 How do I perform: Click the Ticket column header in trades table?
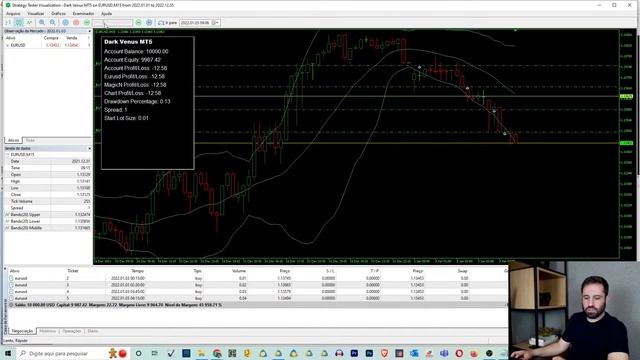[73, 271]
